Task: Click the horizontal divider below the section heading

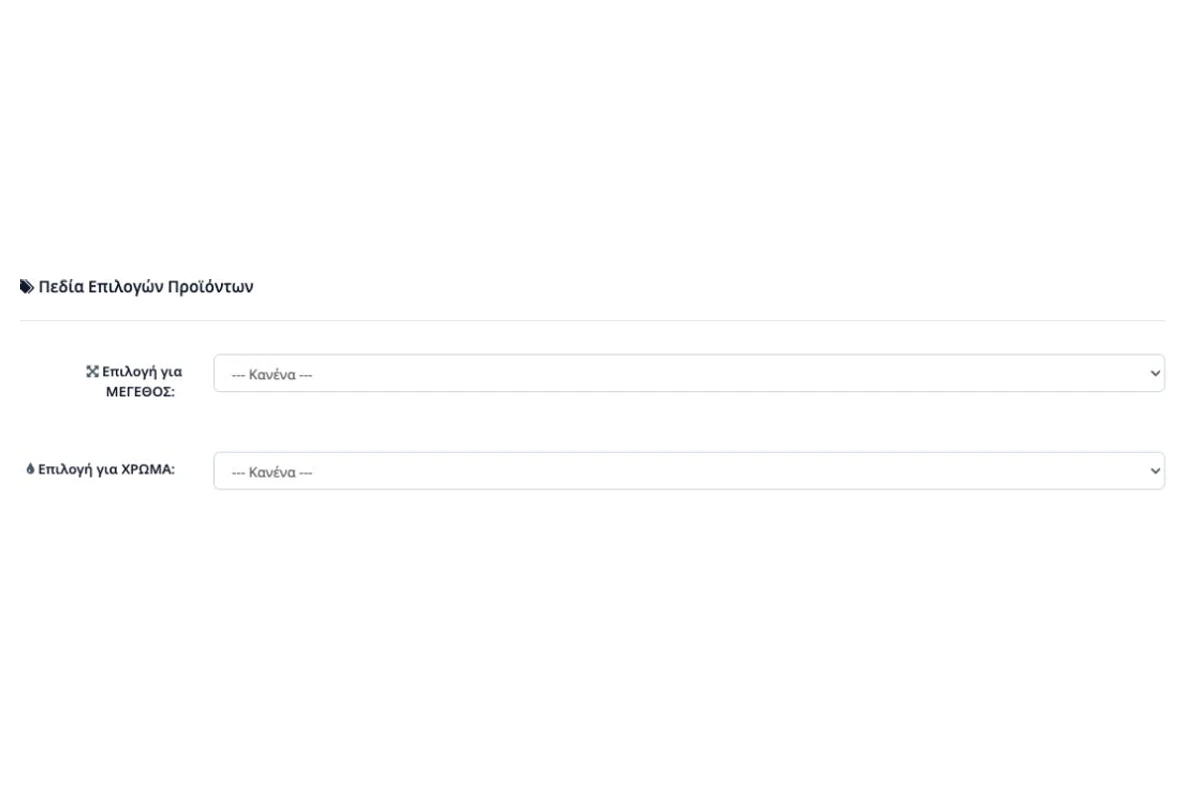Action: [x=592, y=321]
